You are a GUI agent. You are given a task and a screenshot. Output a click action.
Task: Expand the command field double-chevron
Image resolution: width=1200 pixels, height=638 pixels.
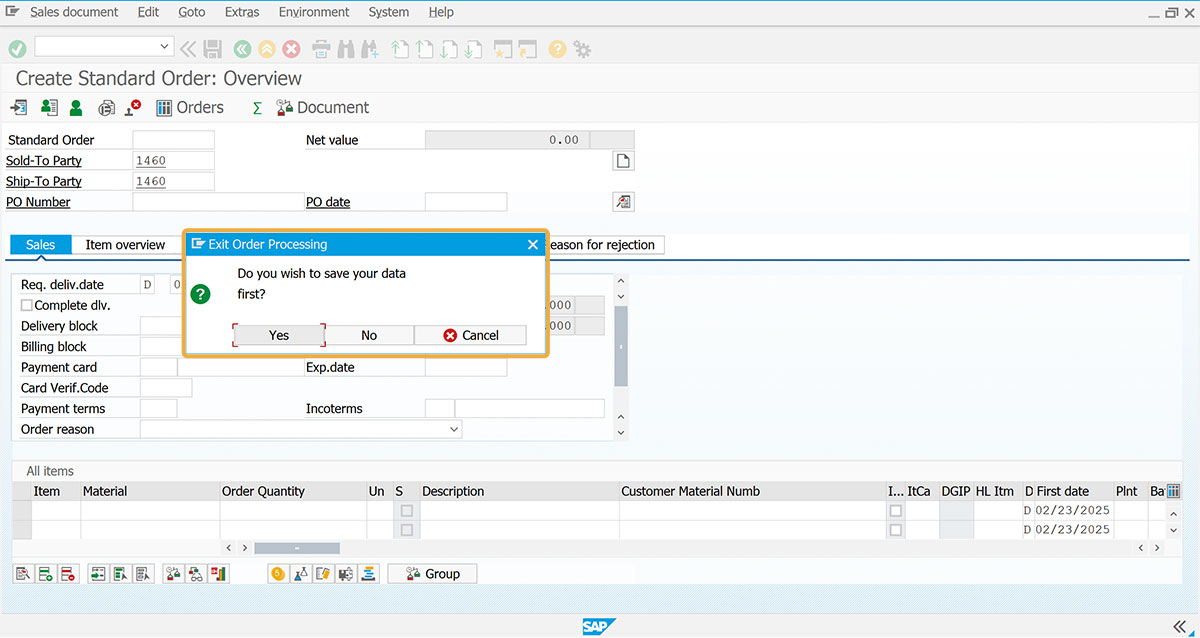187,48
